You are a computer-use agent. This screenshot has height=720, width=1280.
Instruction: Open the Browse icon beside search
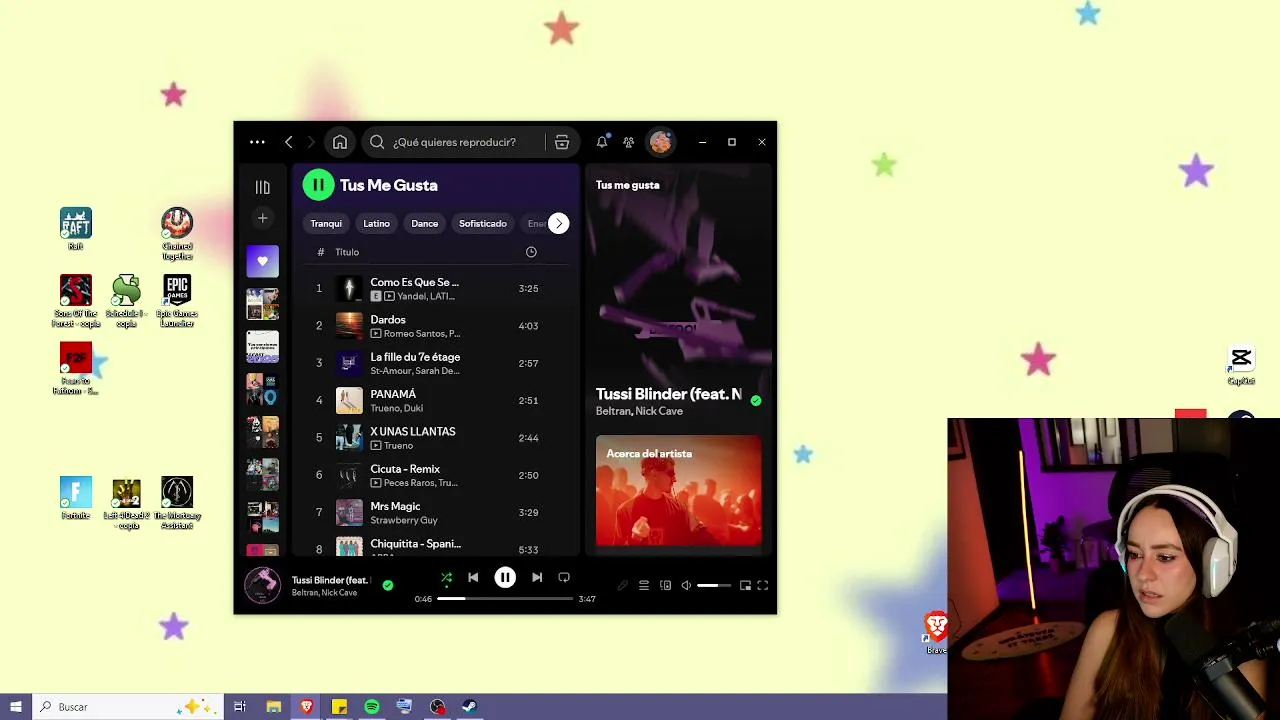point(562,142)
